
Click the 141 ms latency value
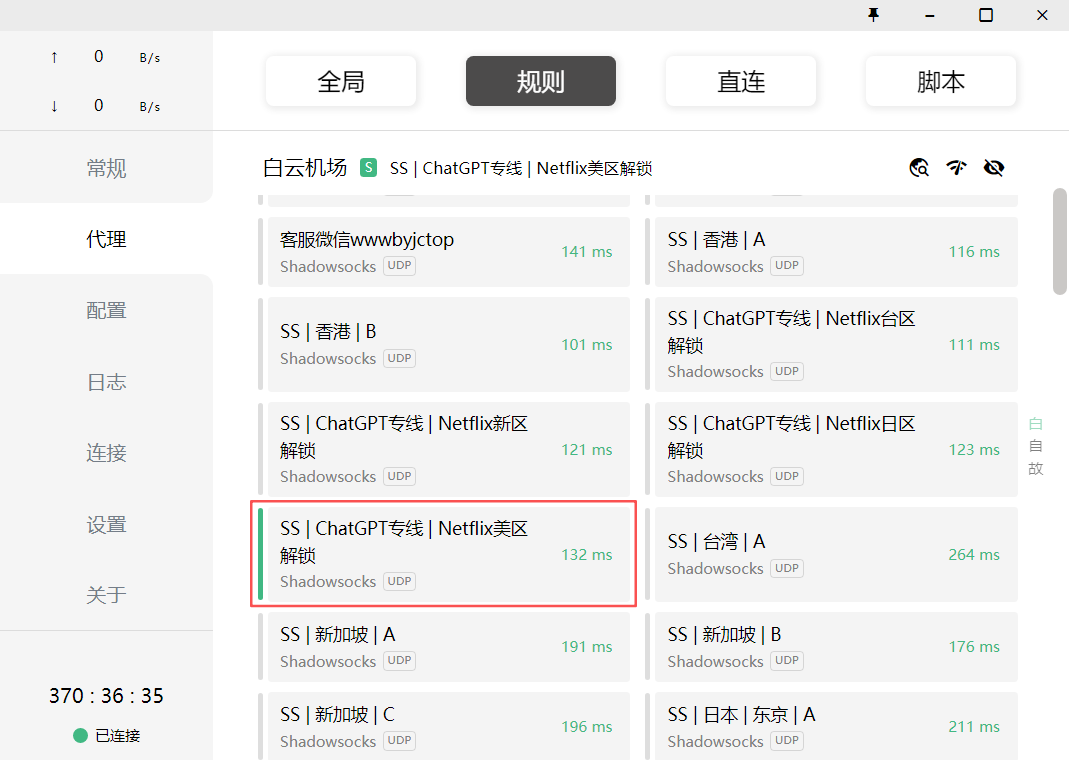586,252
